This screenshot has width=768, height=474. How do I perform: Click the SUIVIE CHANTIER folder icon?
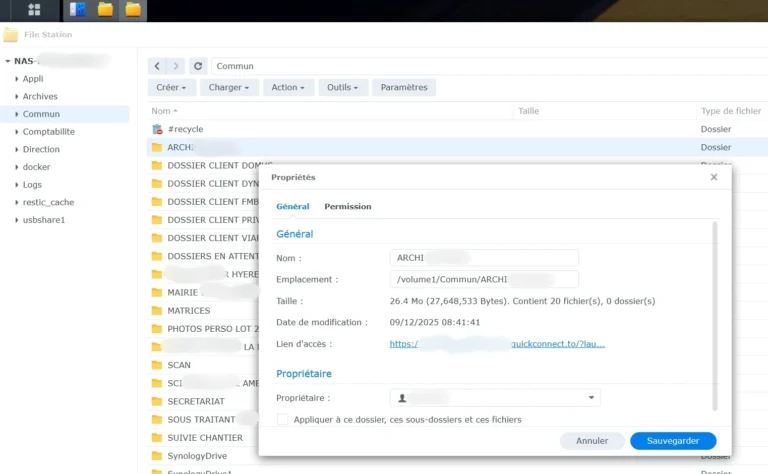pos(157,437)
